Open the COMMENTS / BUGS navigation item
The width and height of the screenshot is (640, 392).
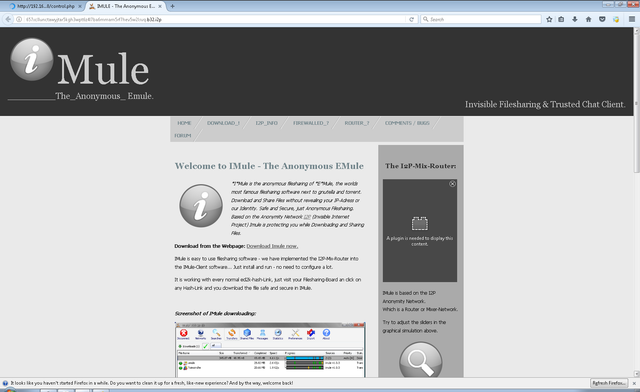pos(407,123)
